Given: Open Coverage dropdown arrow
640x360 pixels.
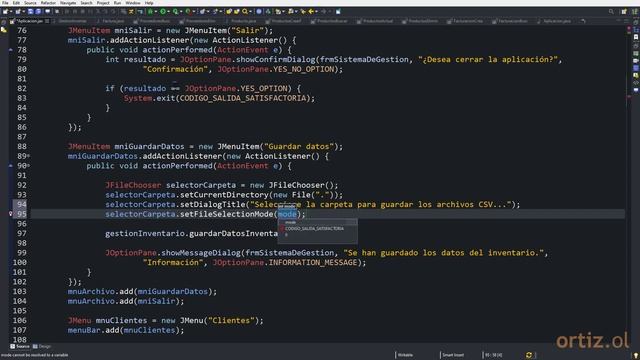Looking at the screenshot, I should [181, 11].
